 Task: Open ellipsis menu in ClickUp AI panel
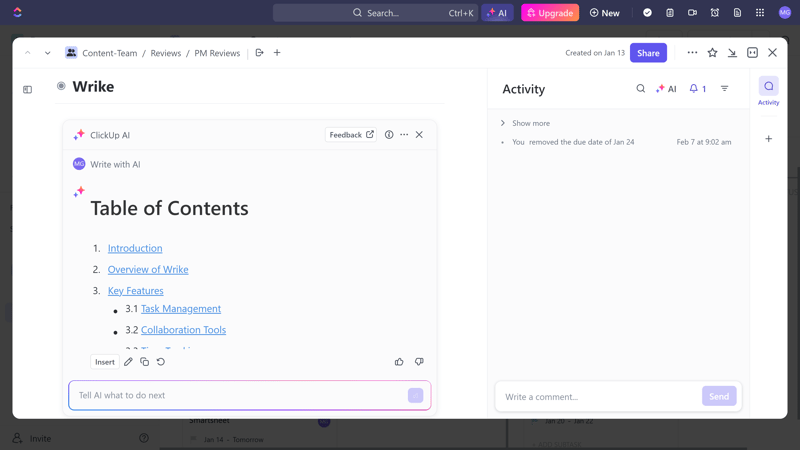tap(404, 135)
